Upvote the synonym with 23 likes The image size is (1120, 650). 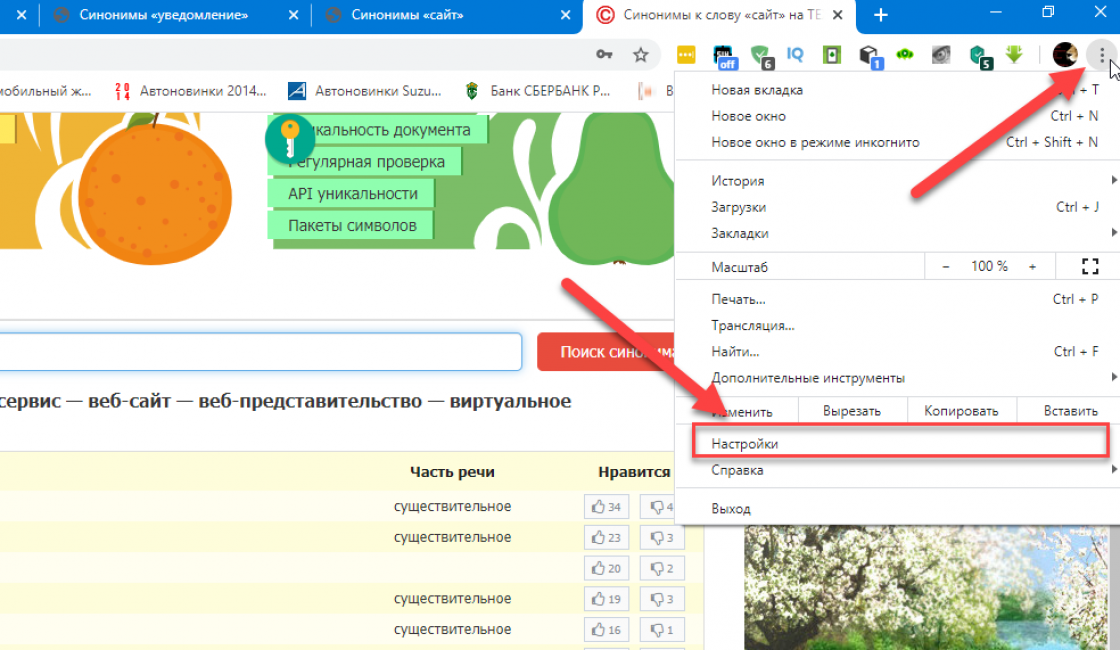coord(605,538)
